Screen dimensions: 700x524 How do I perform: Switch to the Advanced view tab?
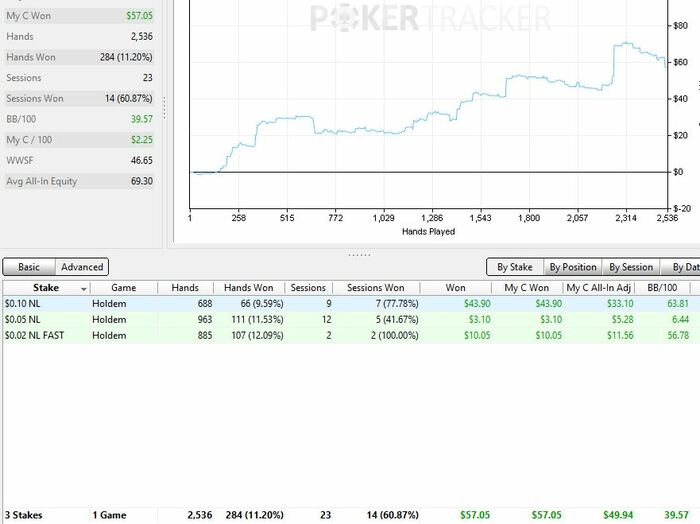(x=82, y=267)
